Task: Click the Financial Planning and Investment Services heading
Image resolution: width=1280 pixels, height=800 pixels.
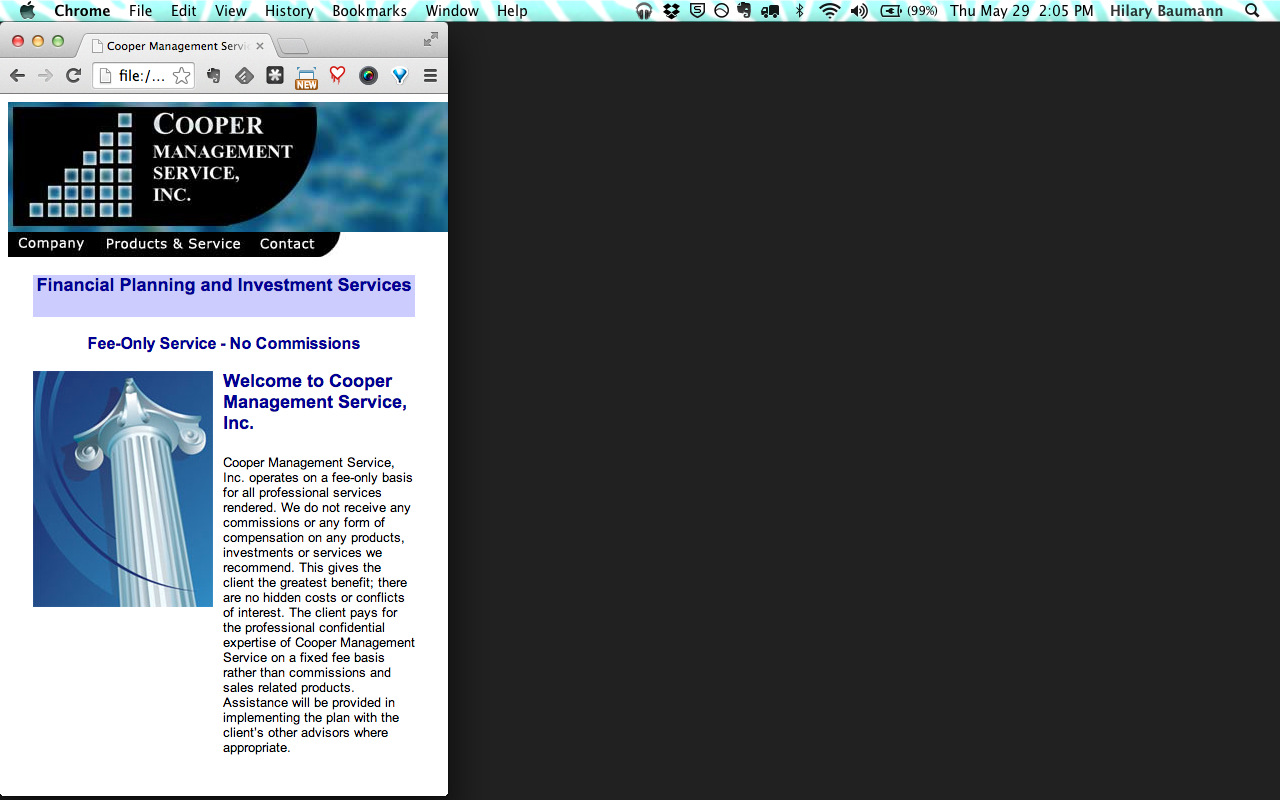Action: click(224, 285)
